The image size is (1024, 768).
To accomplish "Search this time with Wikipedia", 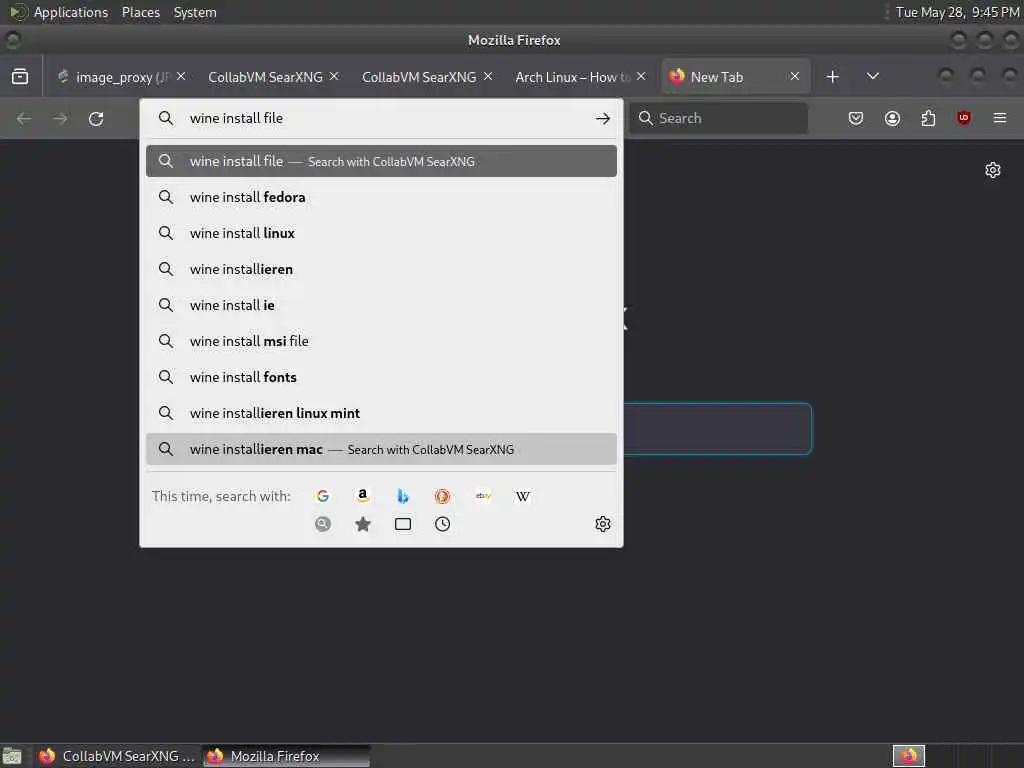I will [522, 496].
